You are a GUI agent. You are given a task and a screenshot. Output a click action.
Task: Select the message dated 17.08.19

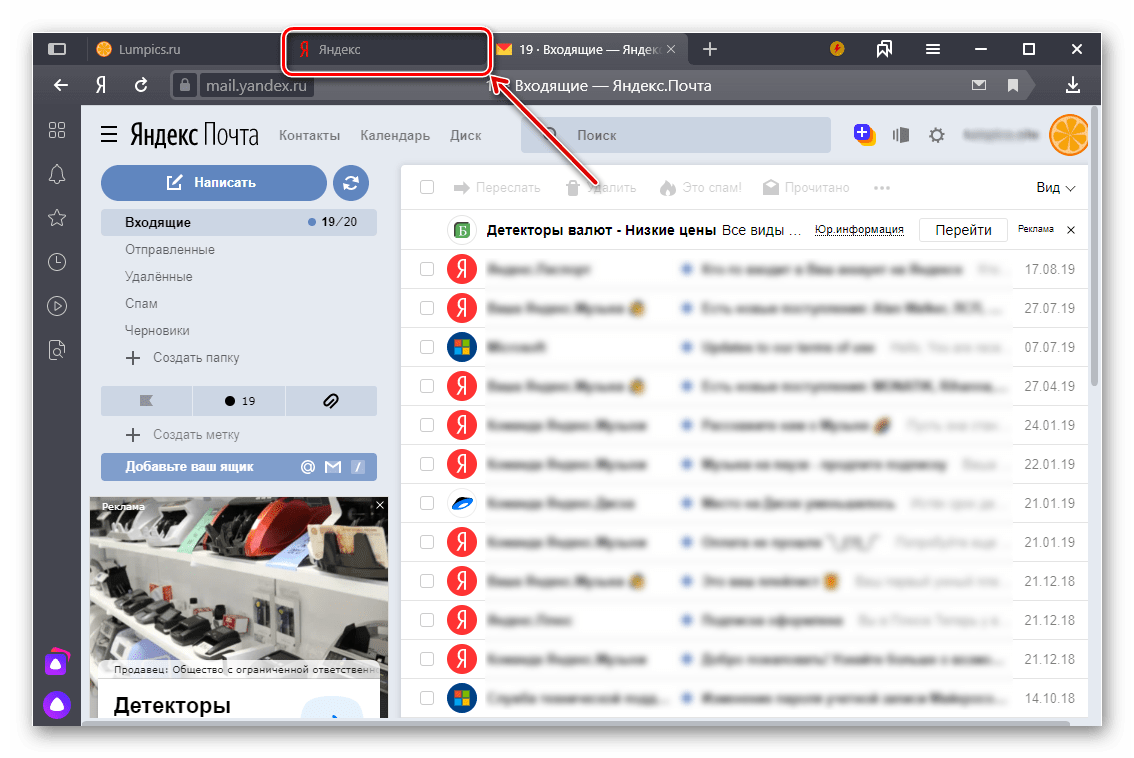(427, 269)
